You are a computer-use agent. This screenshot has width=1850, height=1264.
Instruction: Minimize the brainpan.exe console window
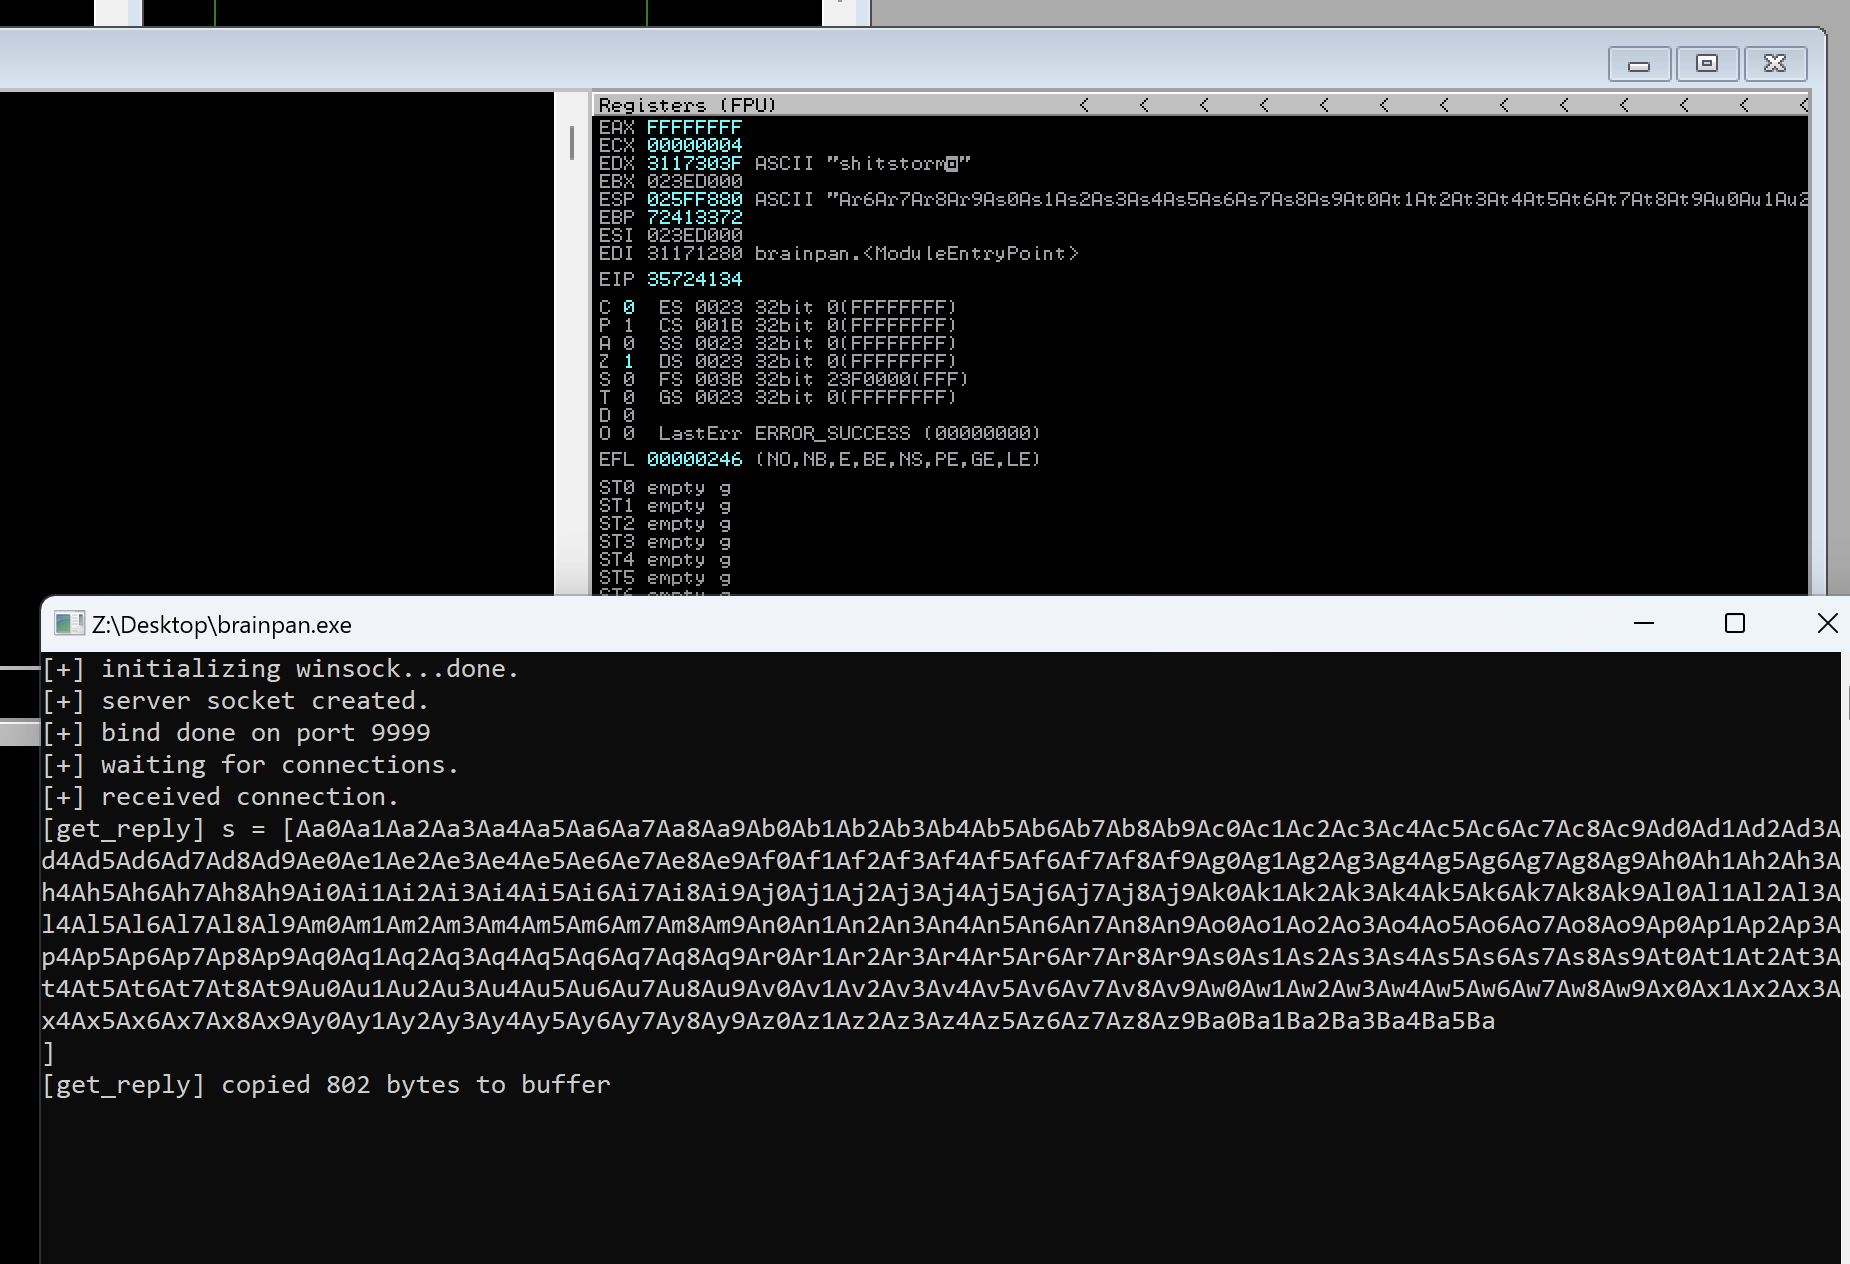point(1643,623)
